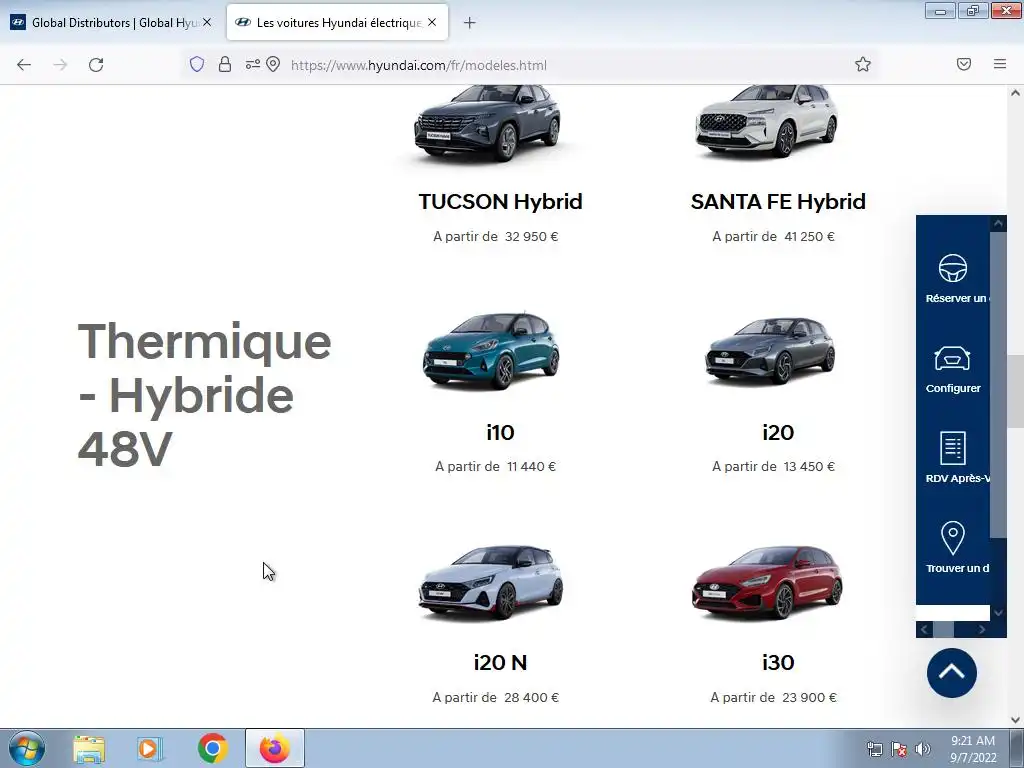Click the forward navigation arrow
1024x768 pixels.
60,65
